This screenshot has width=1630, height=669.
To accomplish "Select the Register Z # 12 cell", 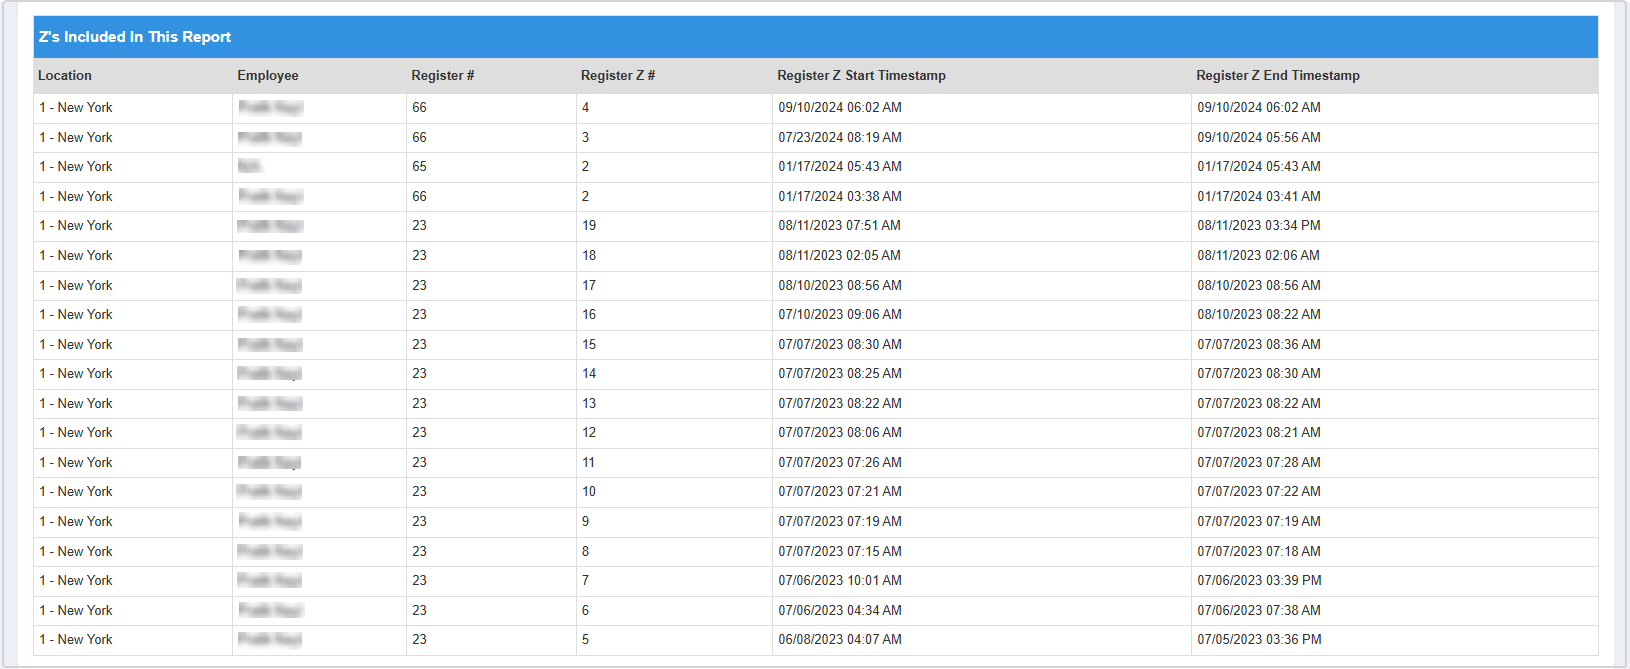I will point(589,433).
